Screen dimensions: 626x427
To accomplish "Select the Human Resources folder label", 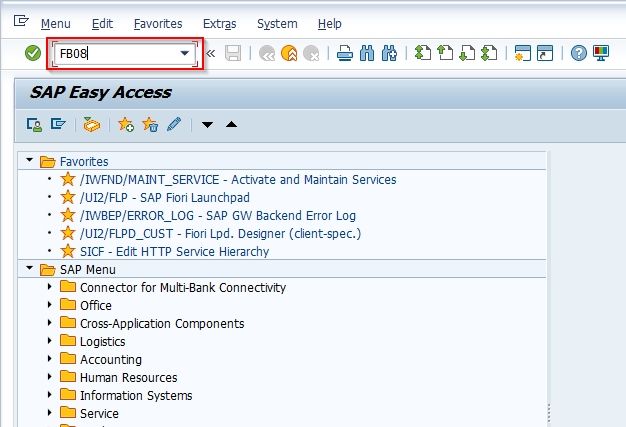I will (129, 378).
